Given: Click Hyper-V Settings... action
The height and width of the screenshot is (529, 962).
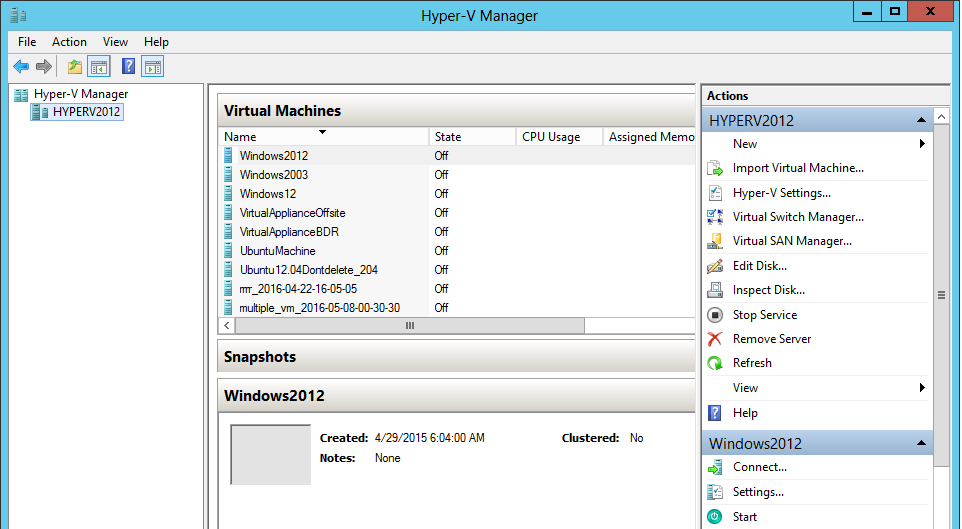Looking at the screenshot, I should pos(782,193).
